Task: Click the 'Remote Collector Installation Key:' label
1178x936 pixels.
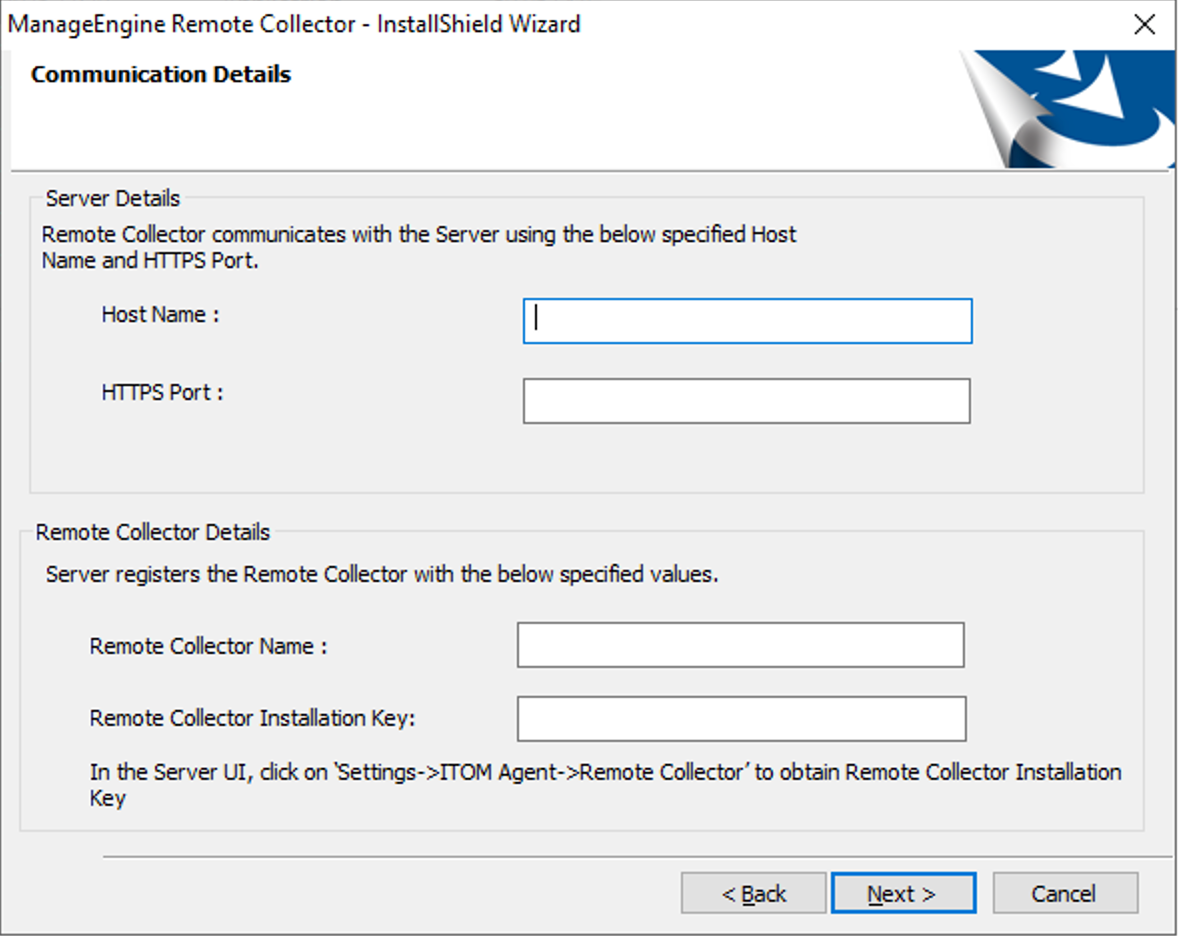Action: 252,718
